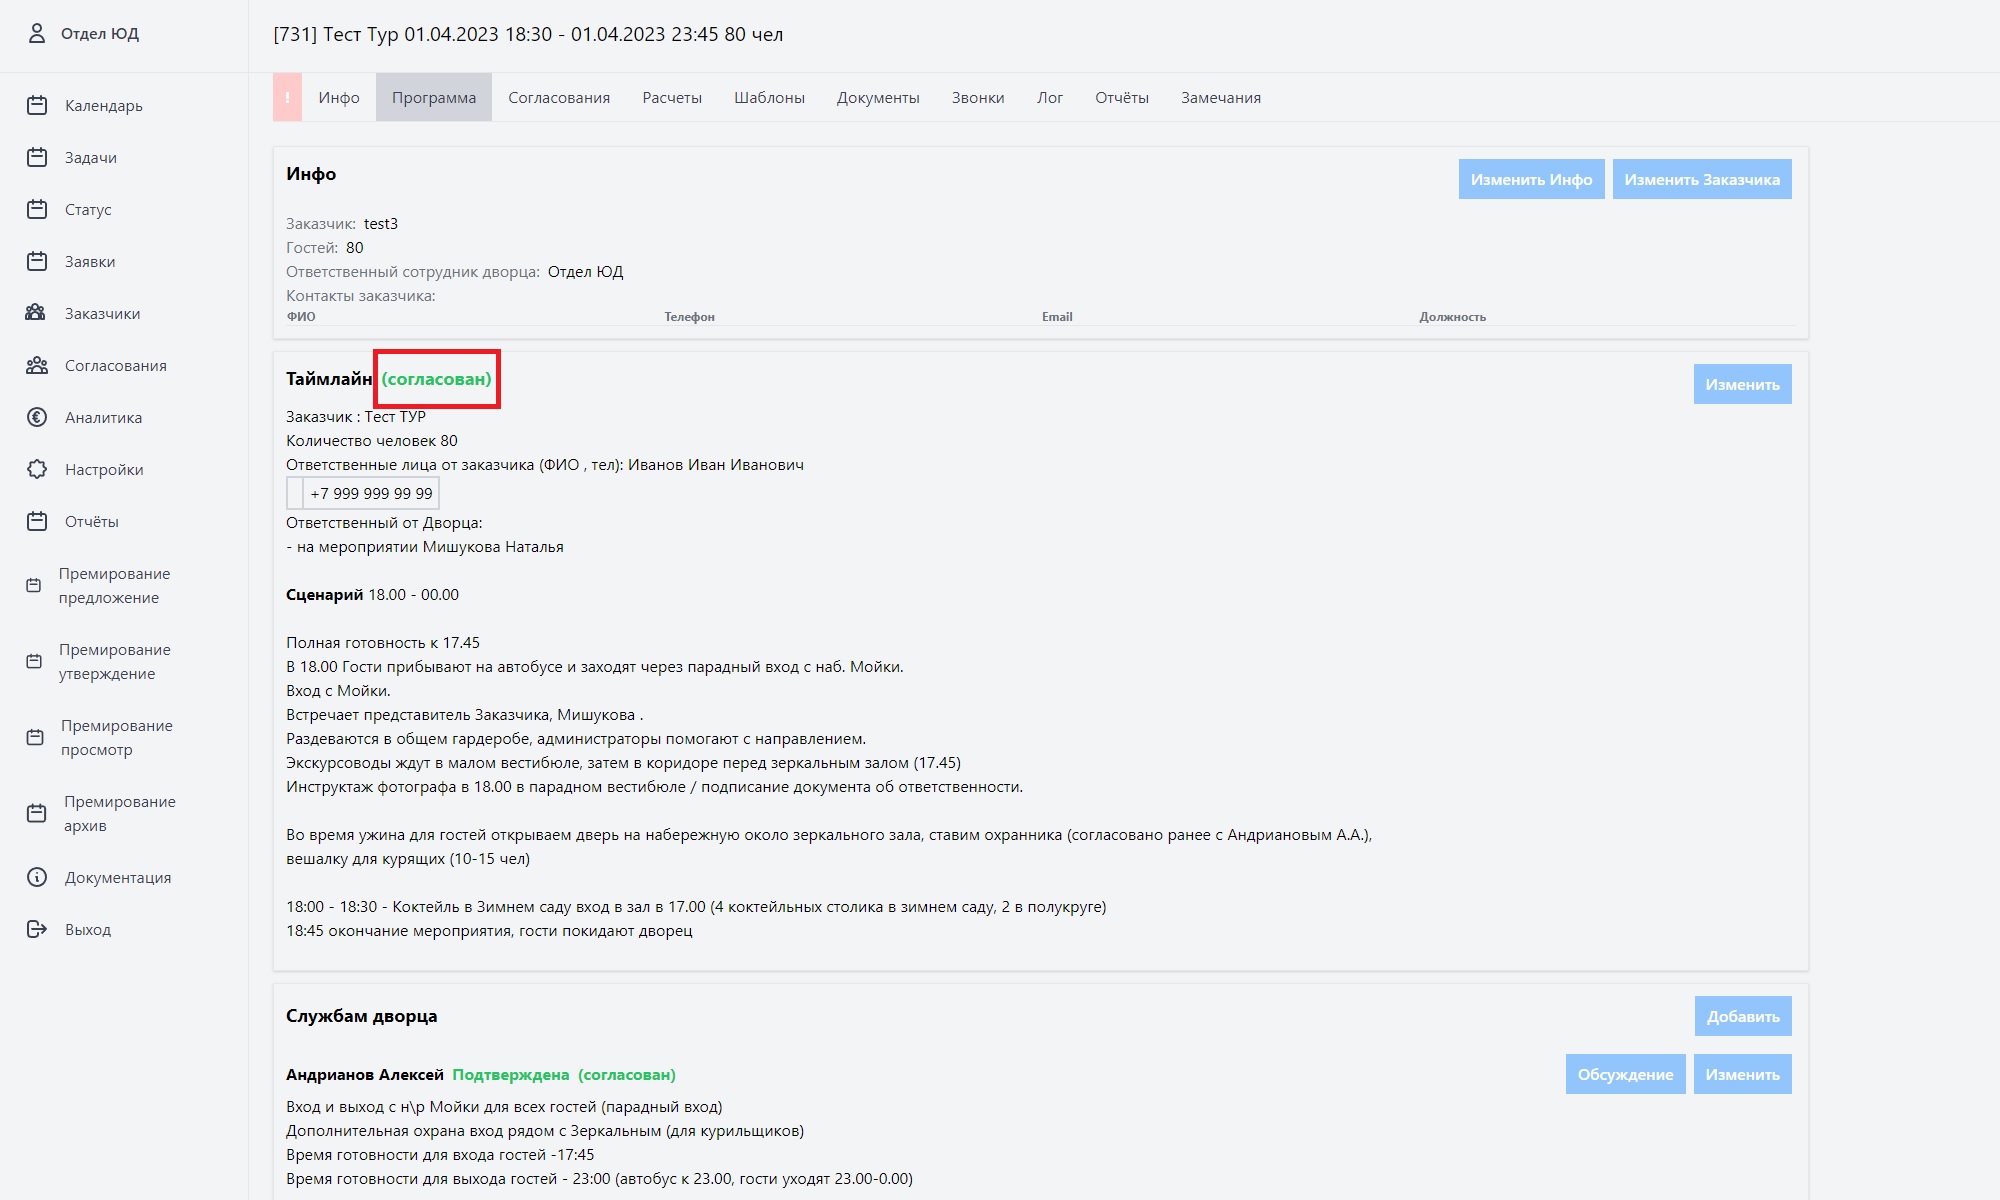Open Премирование архив in sidebar
The width and height of the screenshot is (2000, 1200).
click(120, 813)
